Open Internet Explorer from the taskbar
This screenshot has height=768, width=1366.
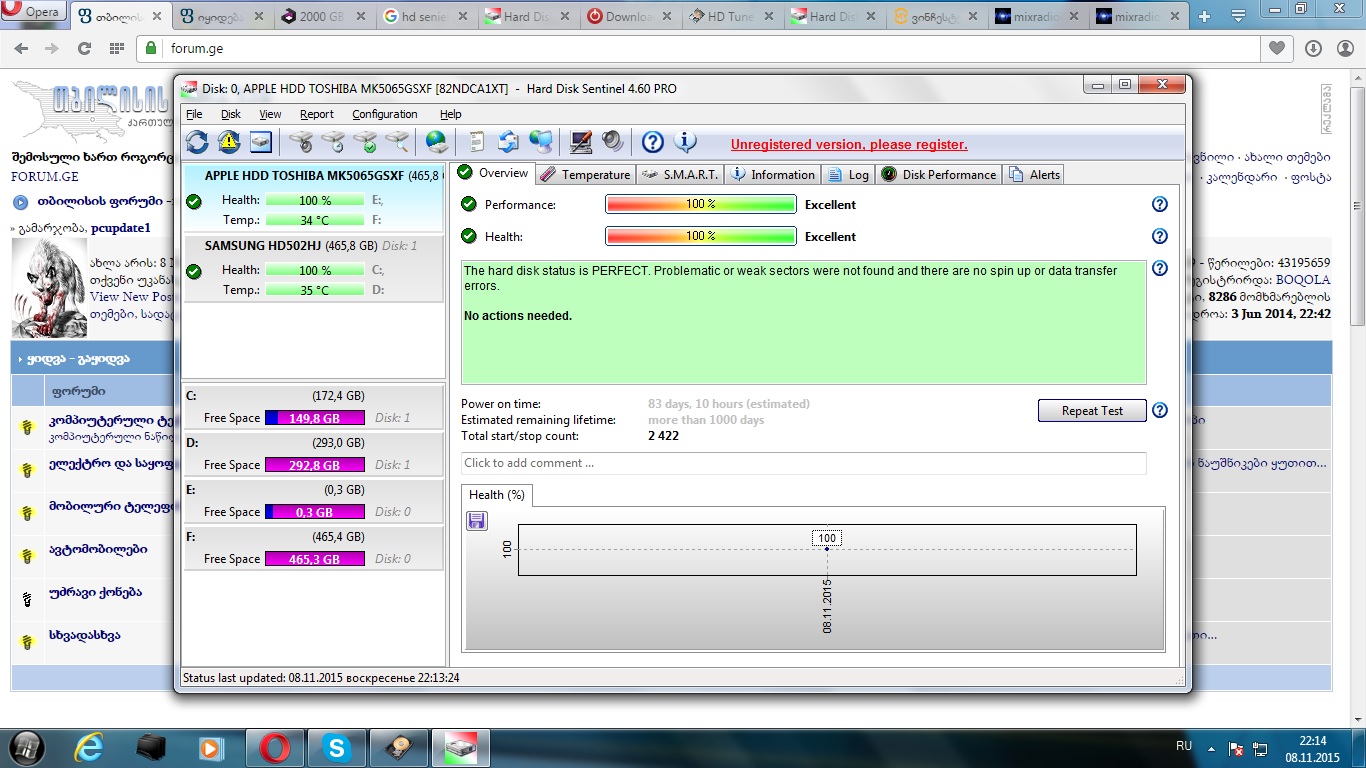[91, 748]
